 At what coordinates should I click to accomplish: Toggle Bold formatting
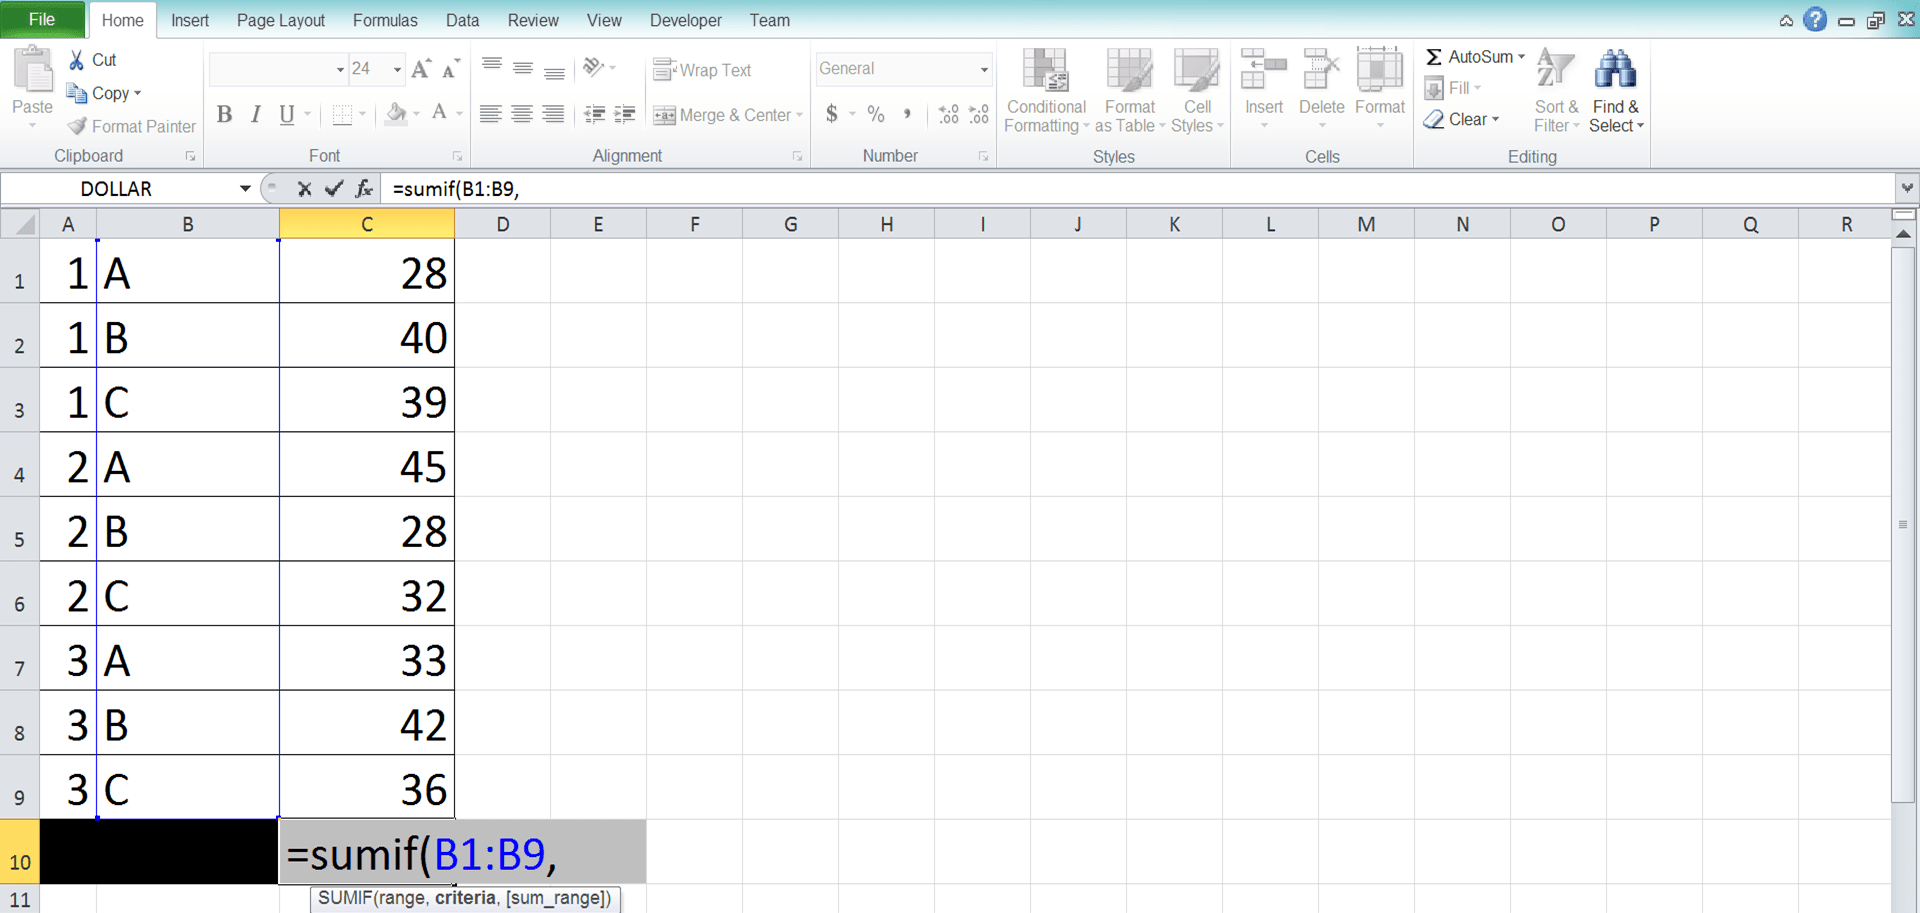pos(224,114)
